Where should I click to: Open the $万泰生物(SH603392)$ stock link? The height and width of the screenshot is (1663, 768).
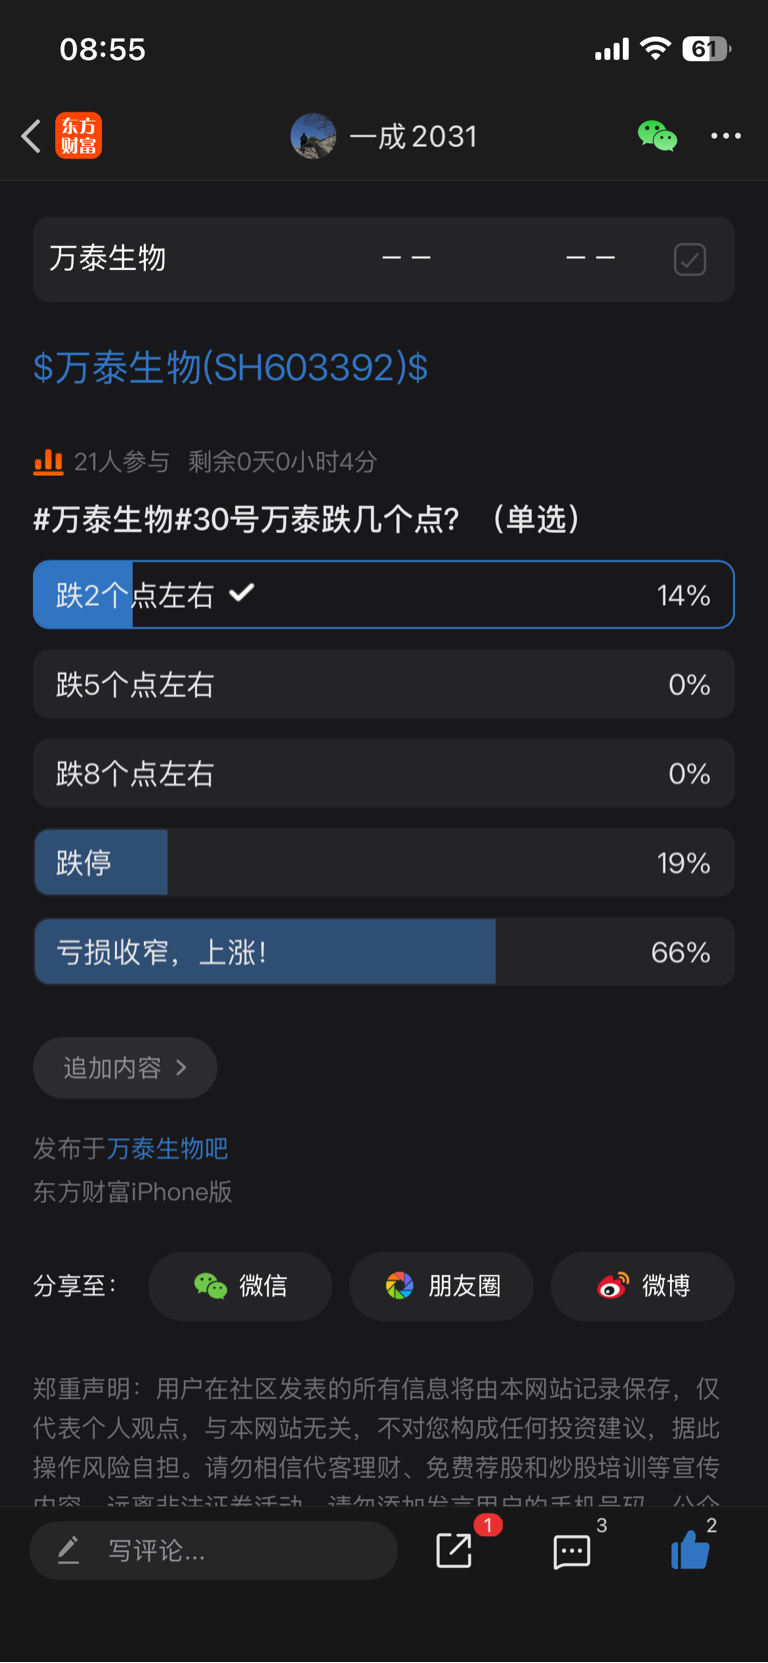(x=231, y=368)
